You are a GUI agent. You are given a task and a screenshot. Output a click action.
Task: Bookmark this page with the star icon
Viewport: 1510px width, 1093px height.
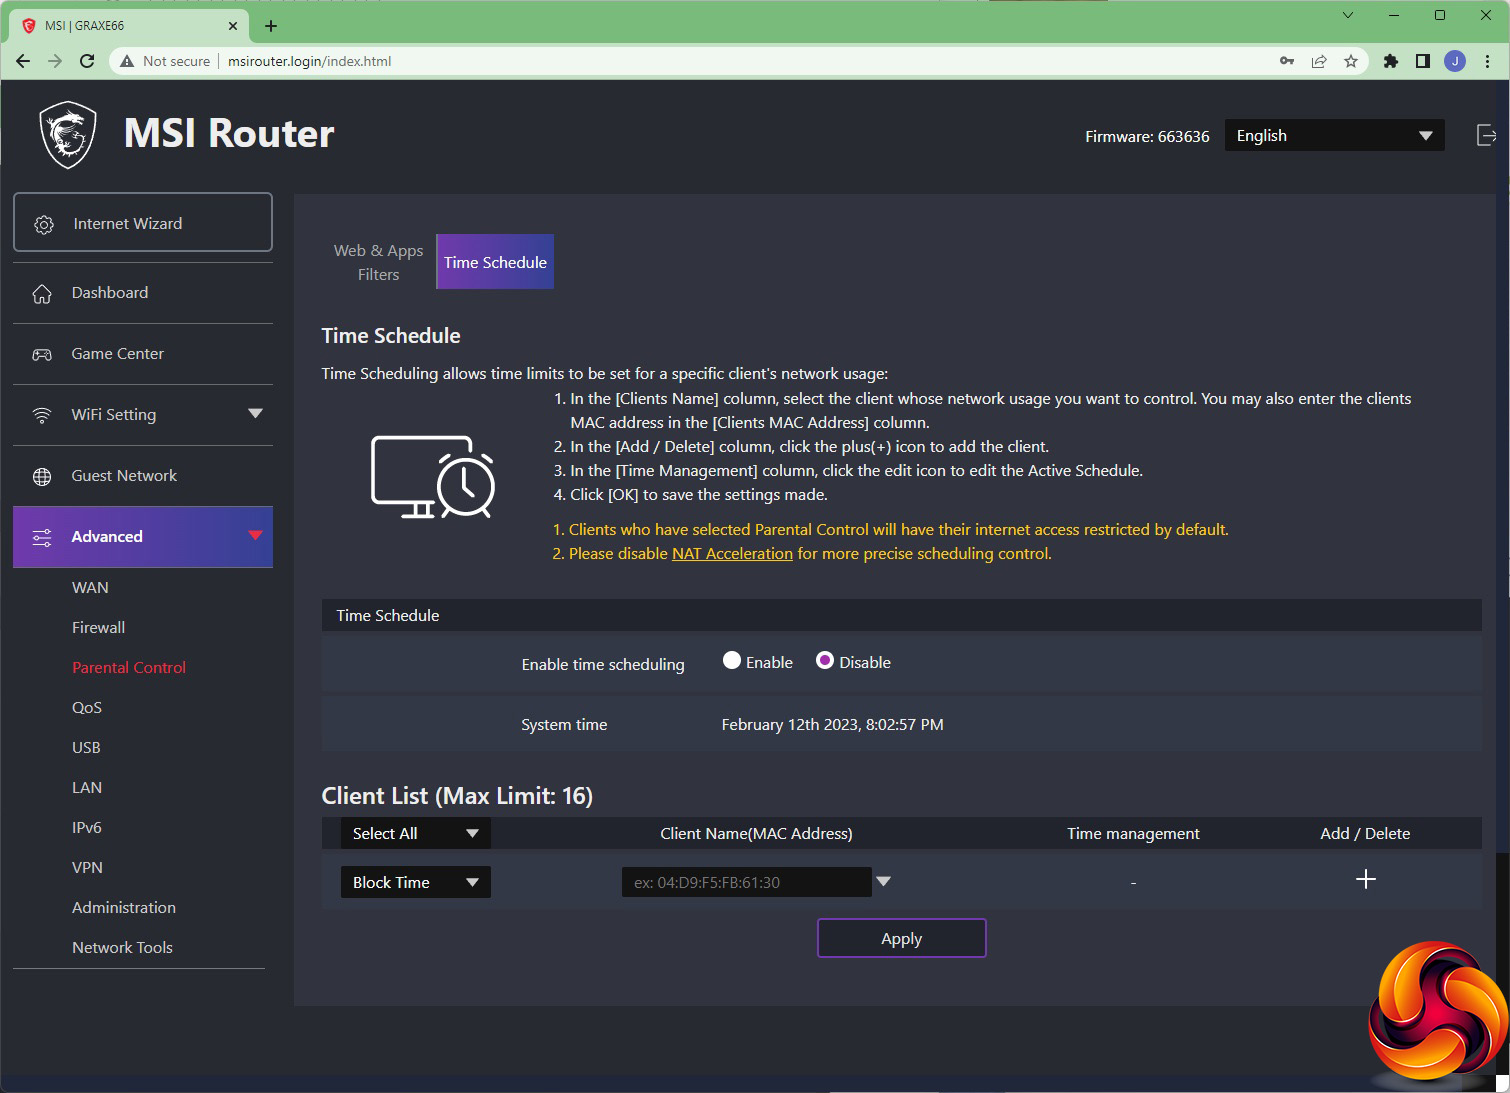[1351, 61]
